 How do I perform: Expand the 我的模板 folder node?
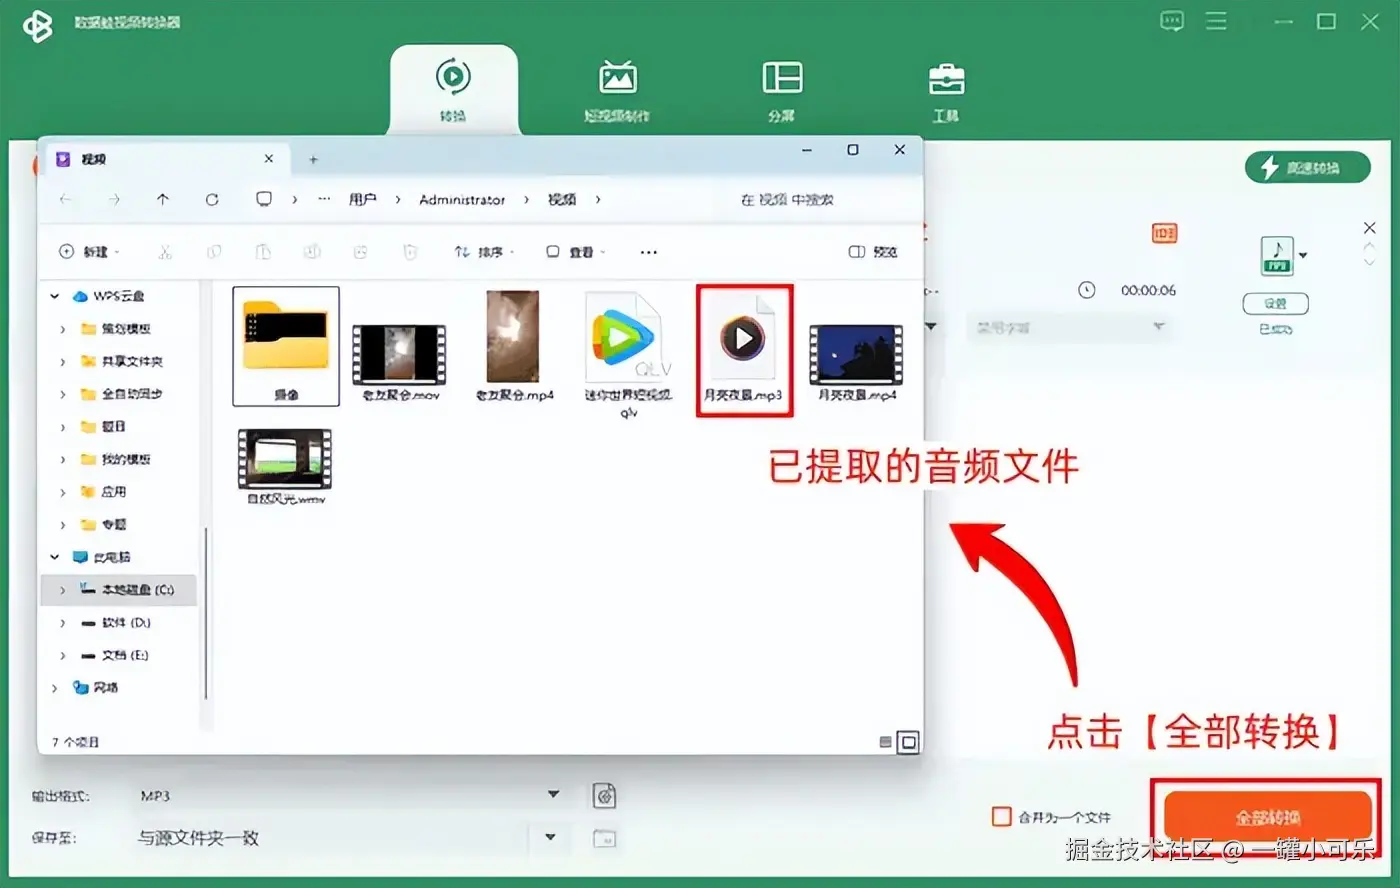(63, 459)
